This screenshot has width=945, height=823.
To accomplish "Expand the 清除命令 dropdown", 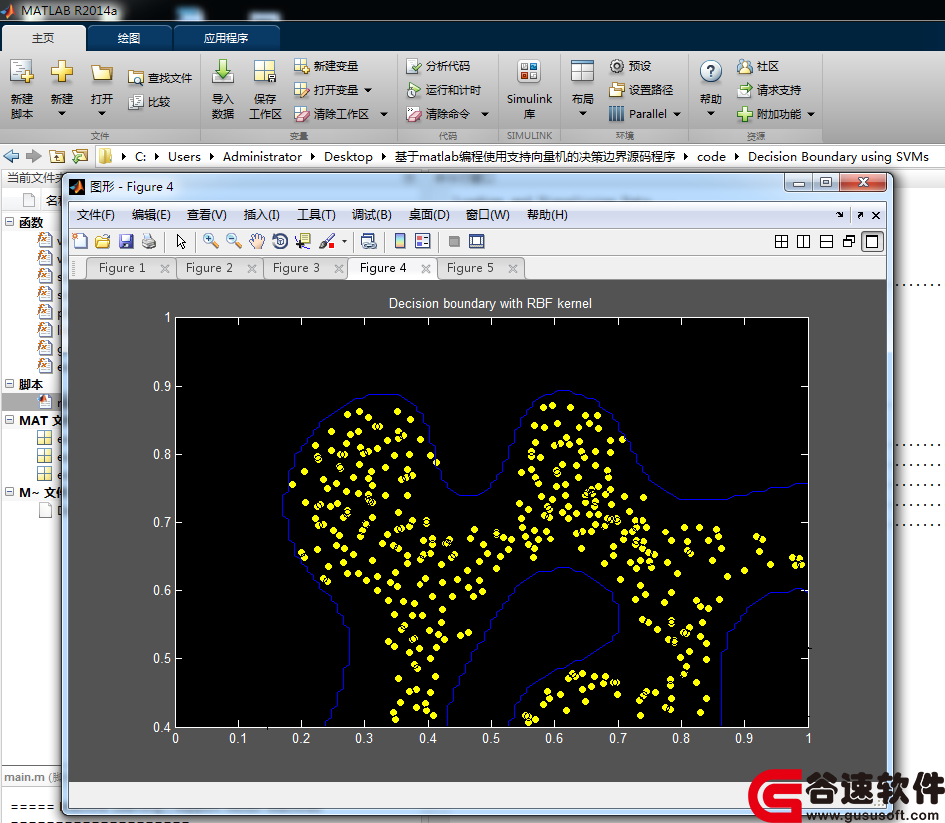I will pos(485,114).
